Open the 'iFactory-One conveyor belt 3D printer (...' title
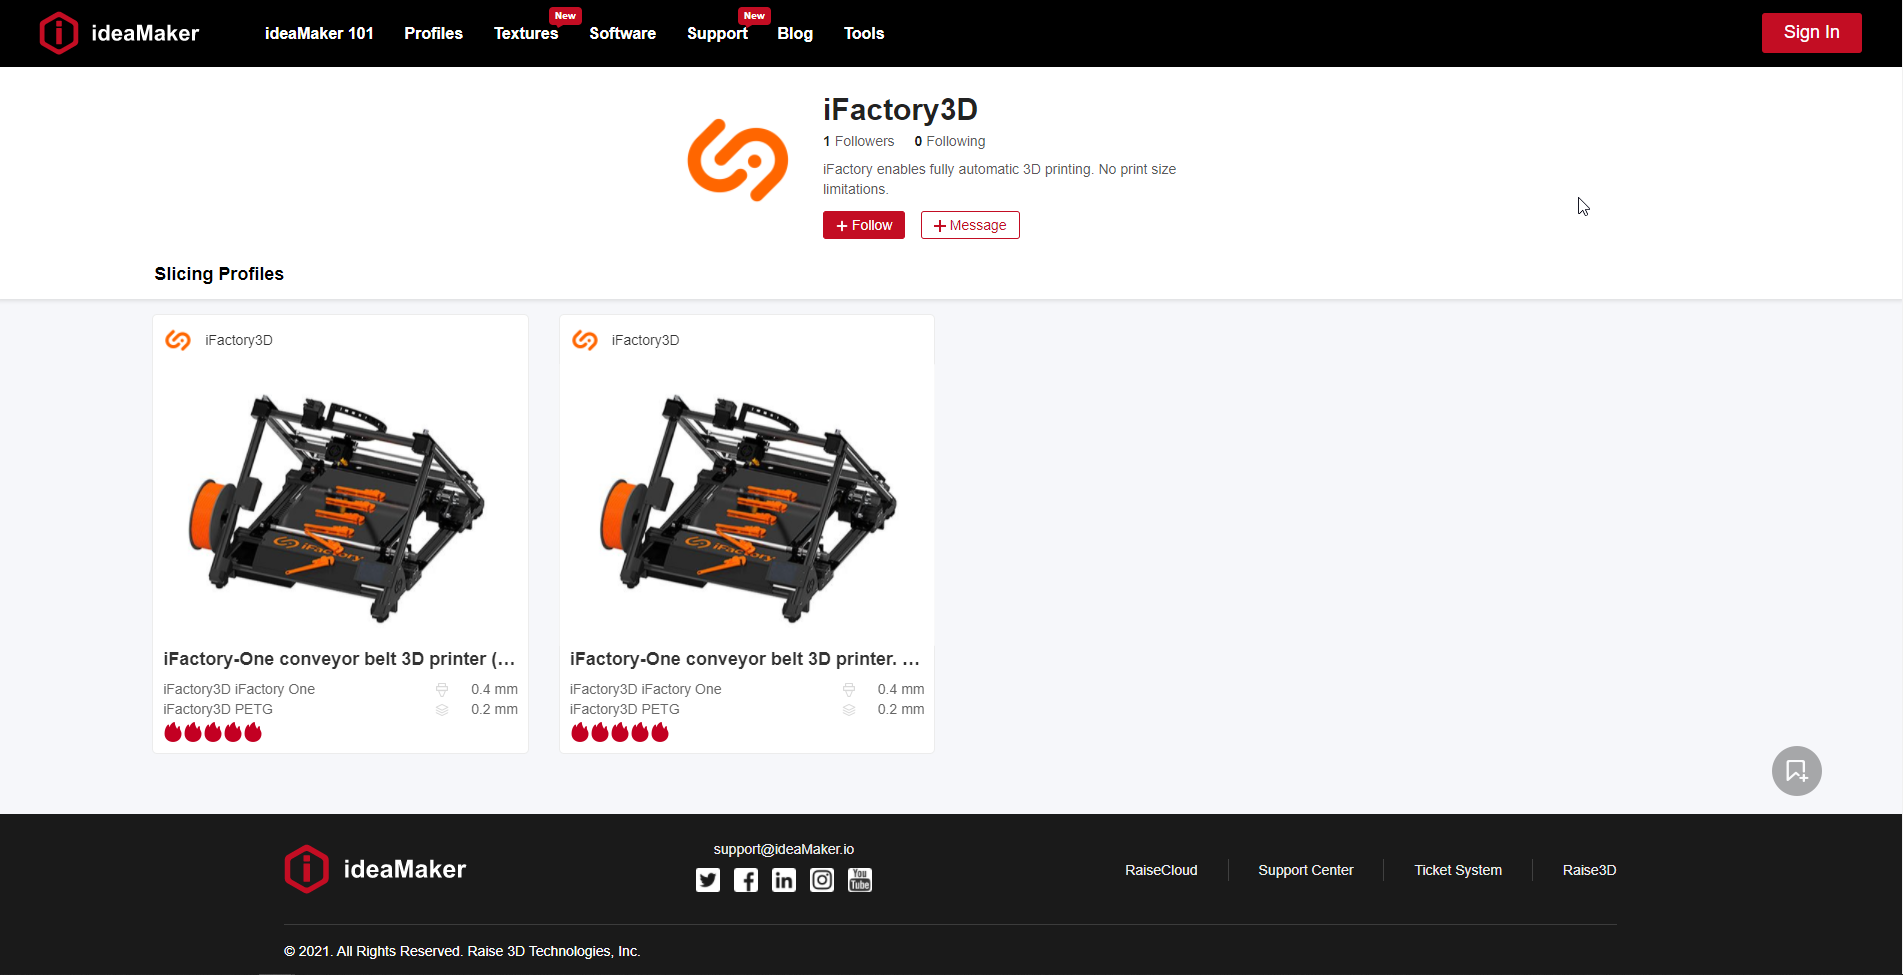Screen dimensions: 1903x975 340,659
